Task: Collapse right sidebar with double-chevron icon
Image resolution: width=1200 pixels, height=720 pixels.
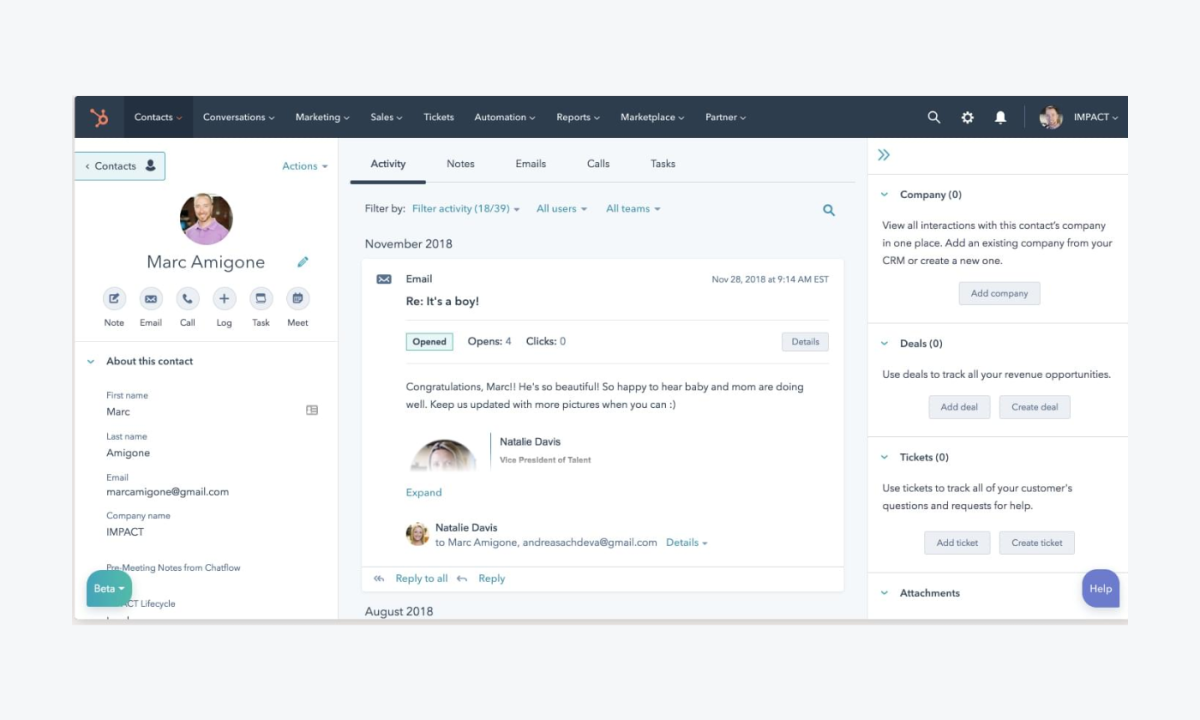Action: (x=884, y=155)
